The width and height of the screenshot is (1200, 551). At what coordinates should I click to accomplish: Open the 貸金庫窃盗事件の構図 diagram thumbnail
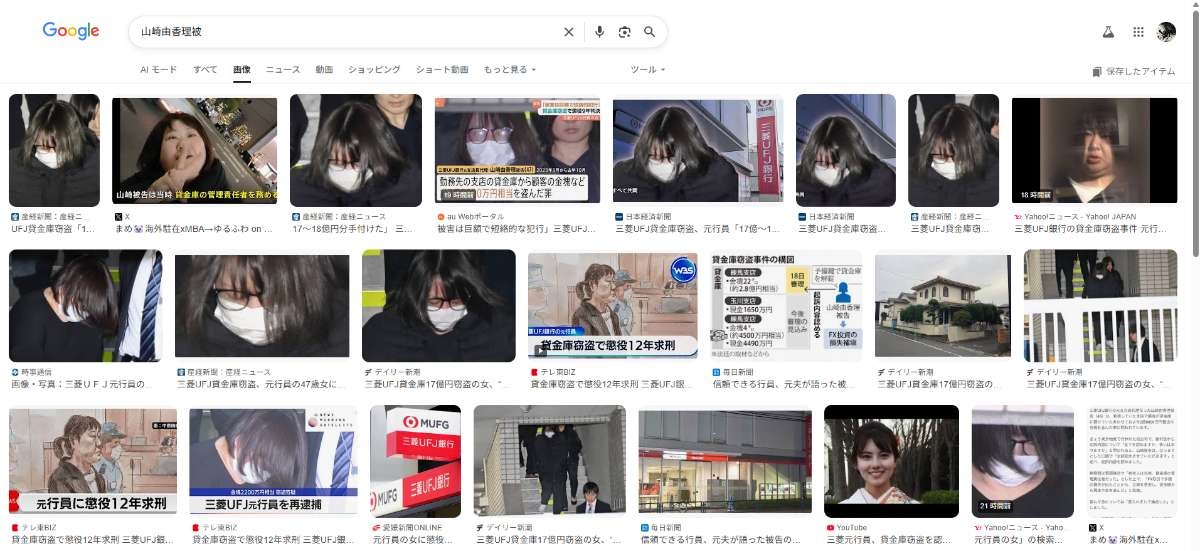pos(787,305)
